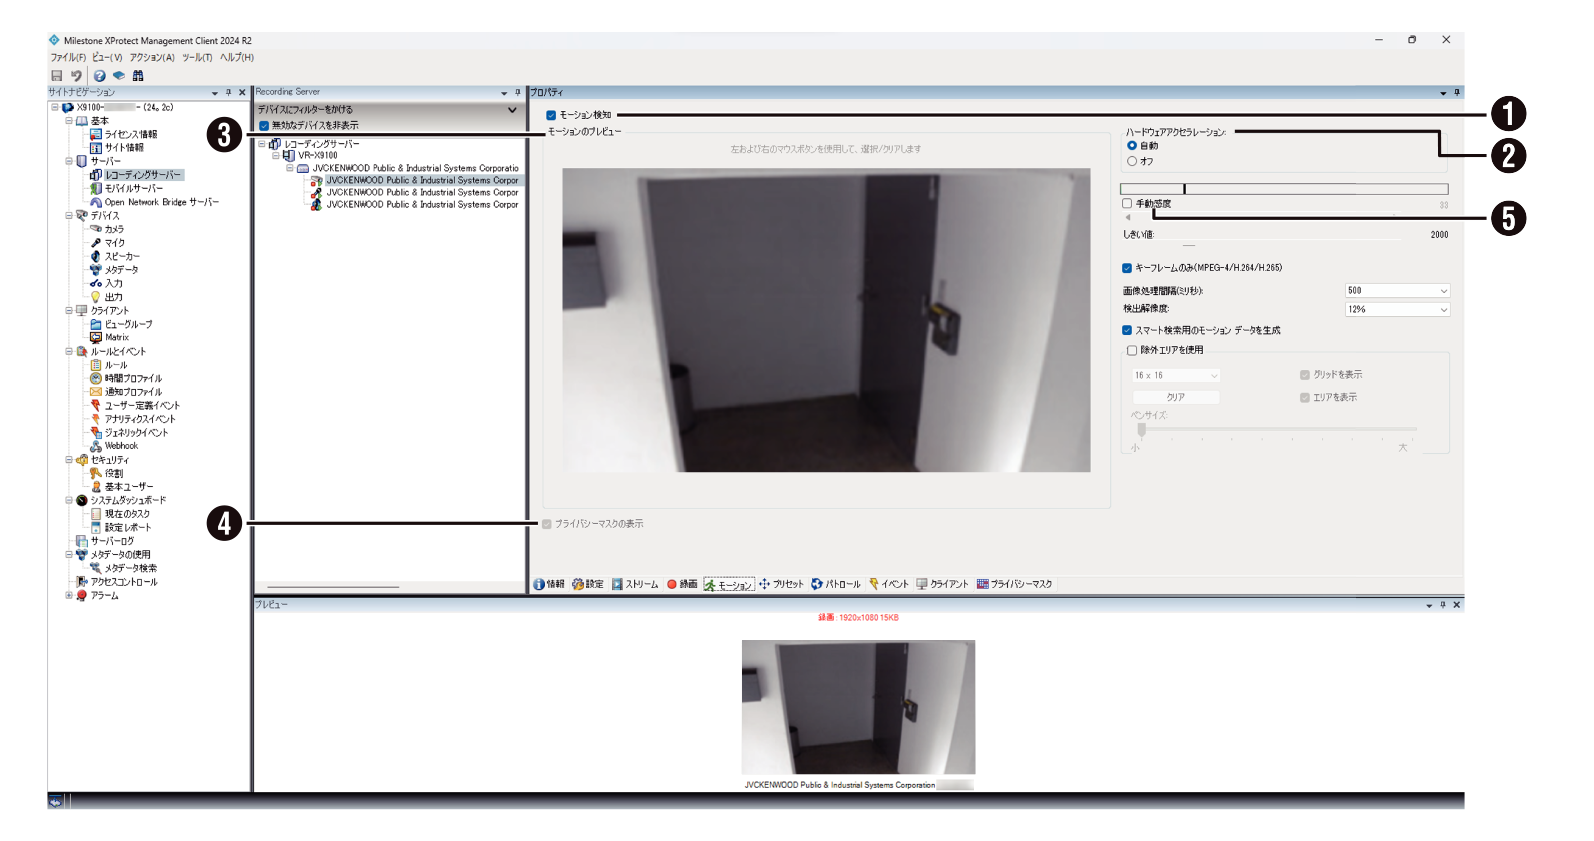The image size is (1594, 841).
Task: Click the カメラ icon in the site navigation tree
Action: pyautogui.click(x=96, y=229)
